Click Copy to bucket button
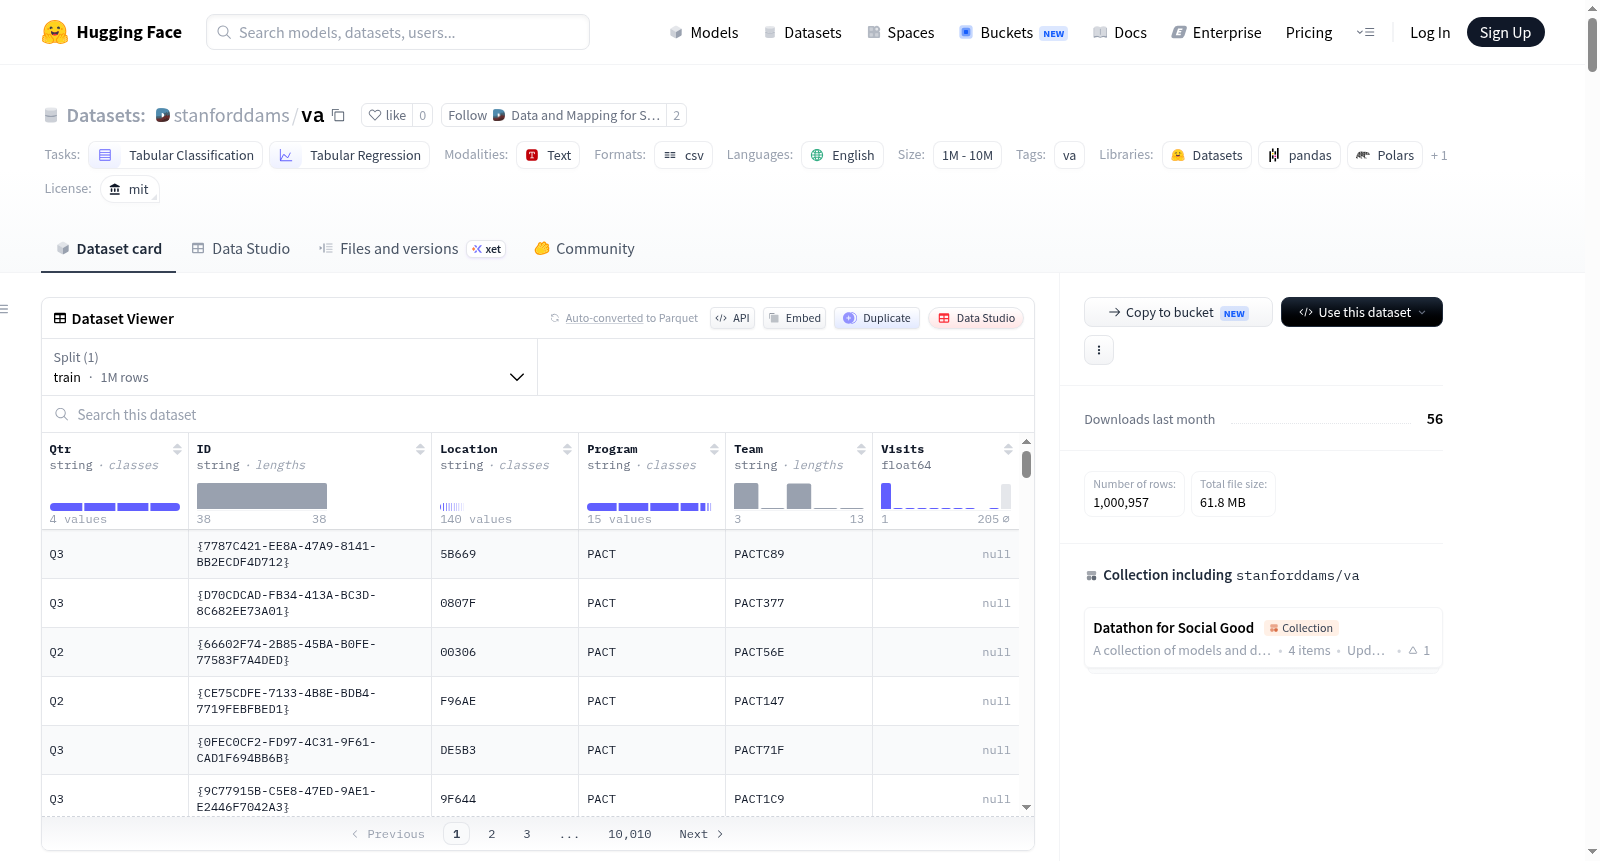This screenshot has height=861, width=1600. (x=1178, y=312)
